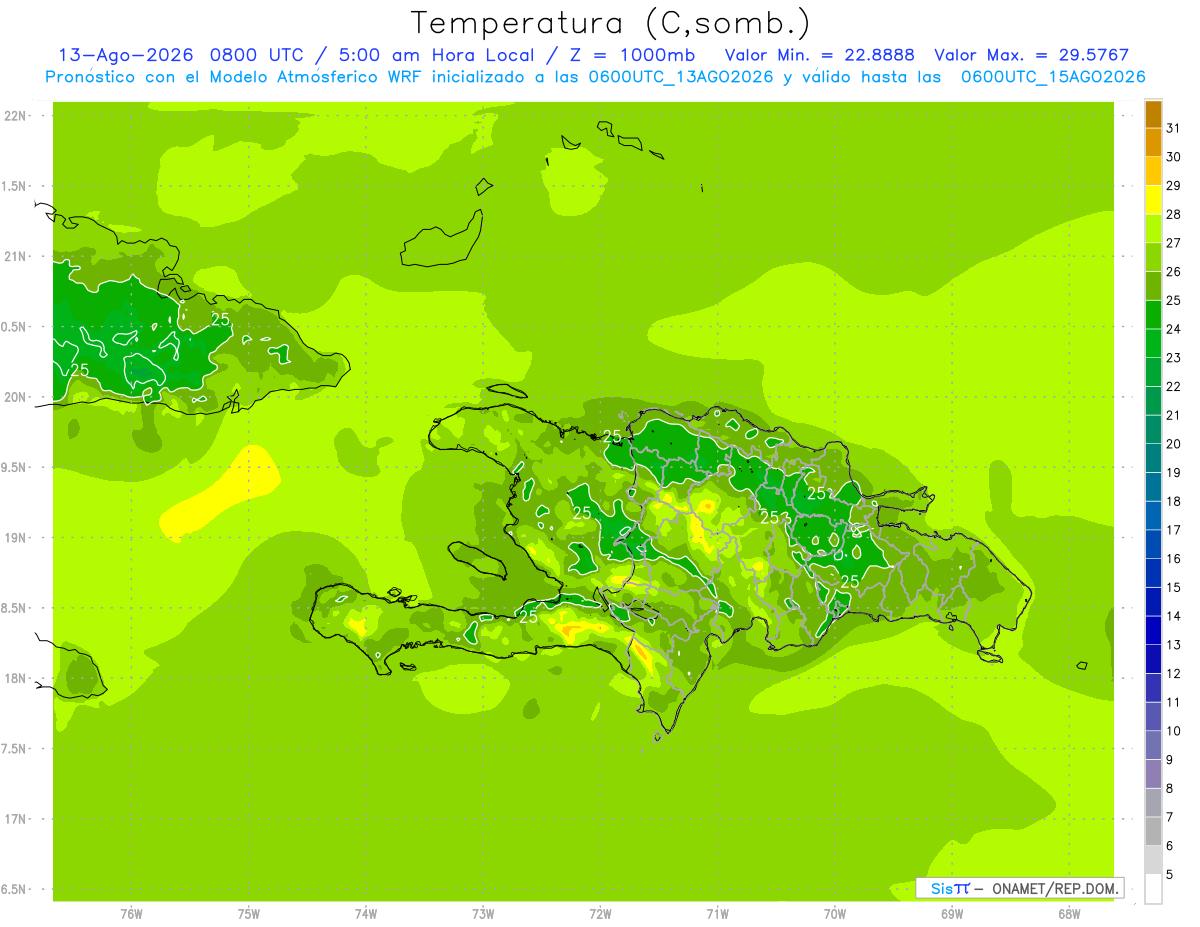Click the 76W longitude axis label
Screen dimensions: 1200x927
[x=131, y=913]
